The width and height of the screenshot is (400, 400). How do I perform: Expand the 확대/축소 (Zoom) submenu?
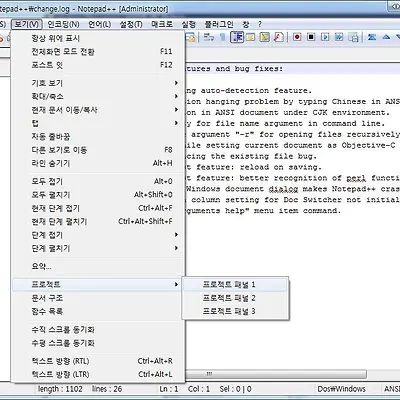98,96
